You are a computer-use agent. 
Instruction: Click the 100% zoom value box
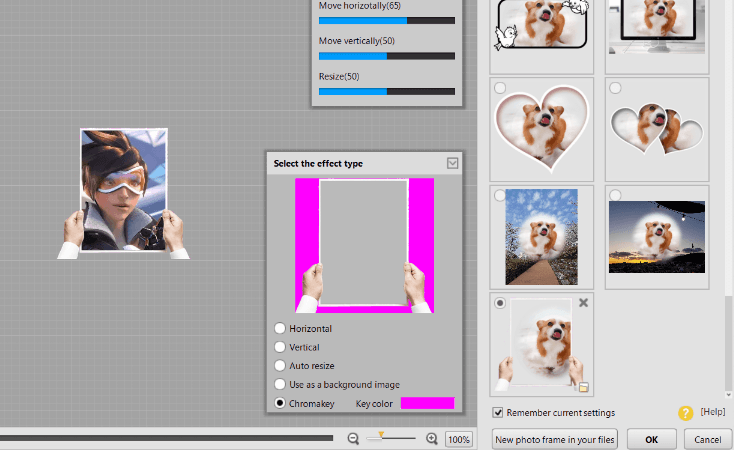point(458,440)
